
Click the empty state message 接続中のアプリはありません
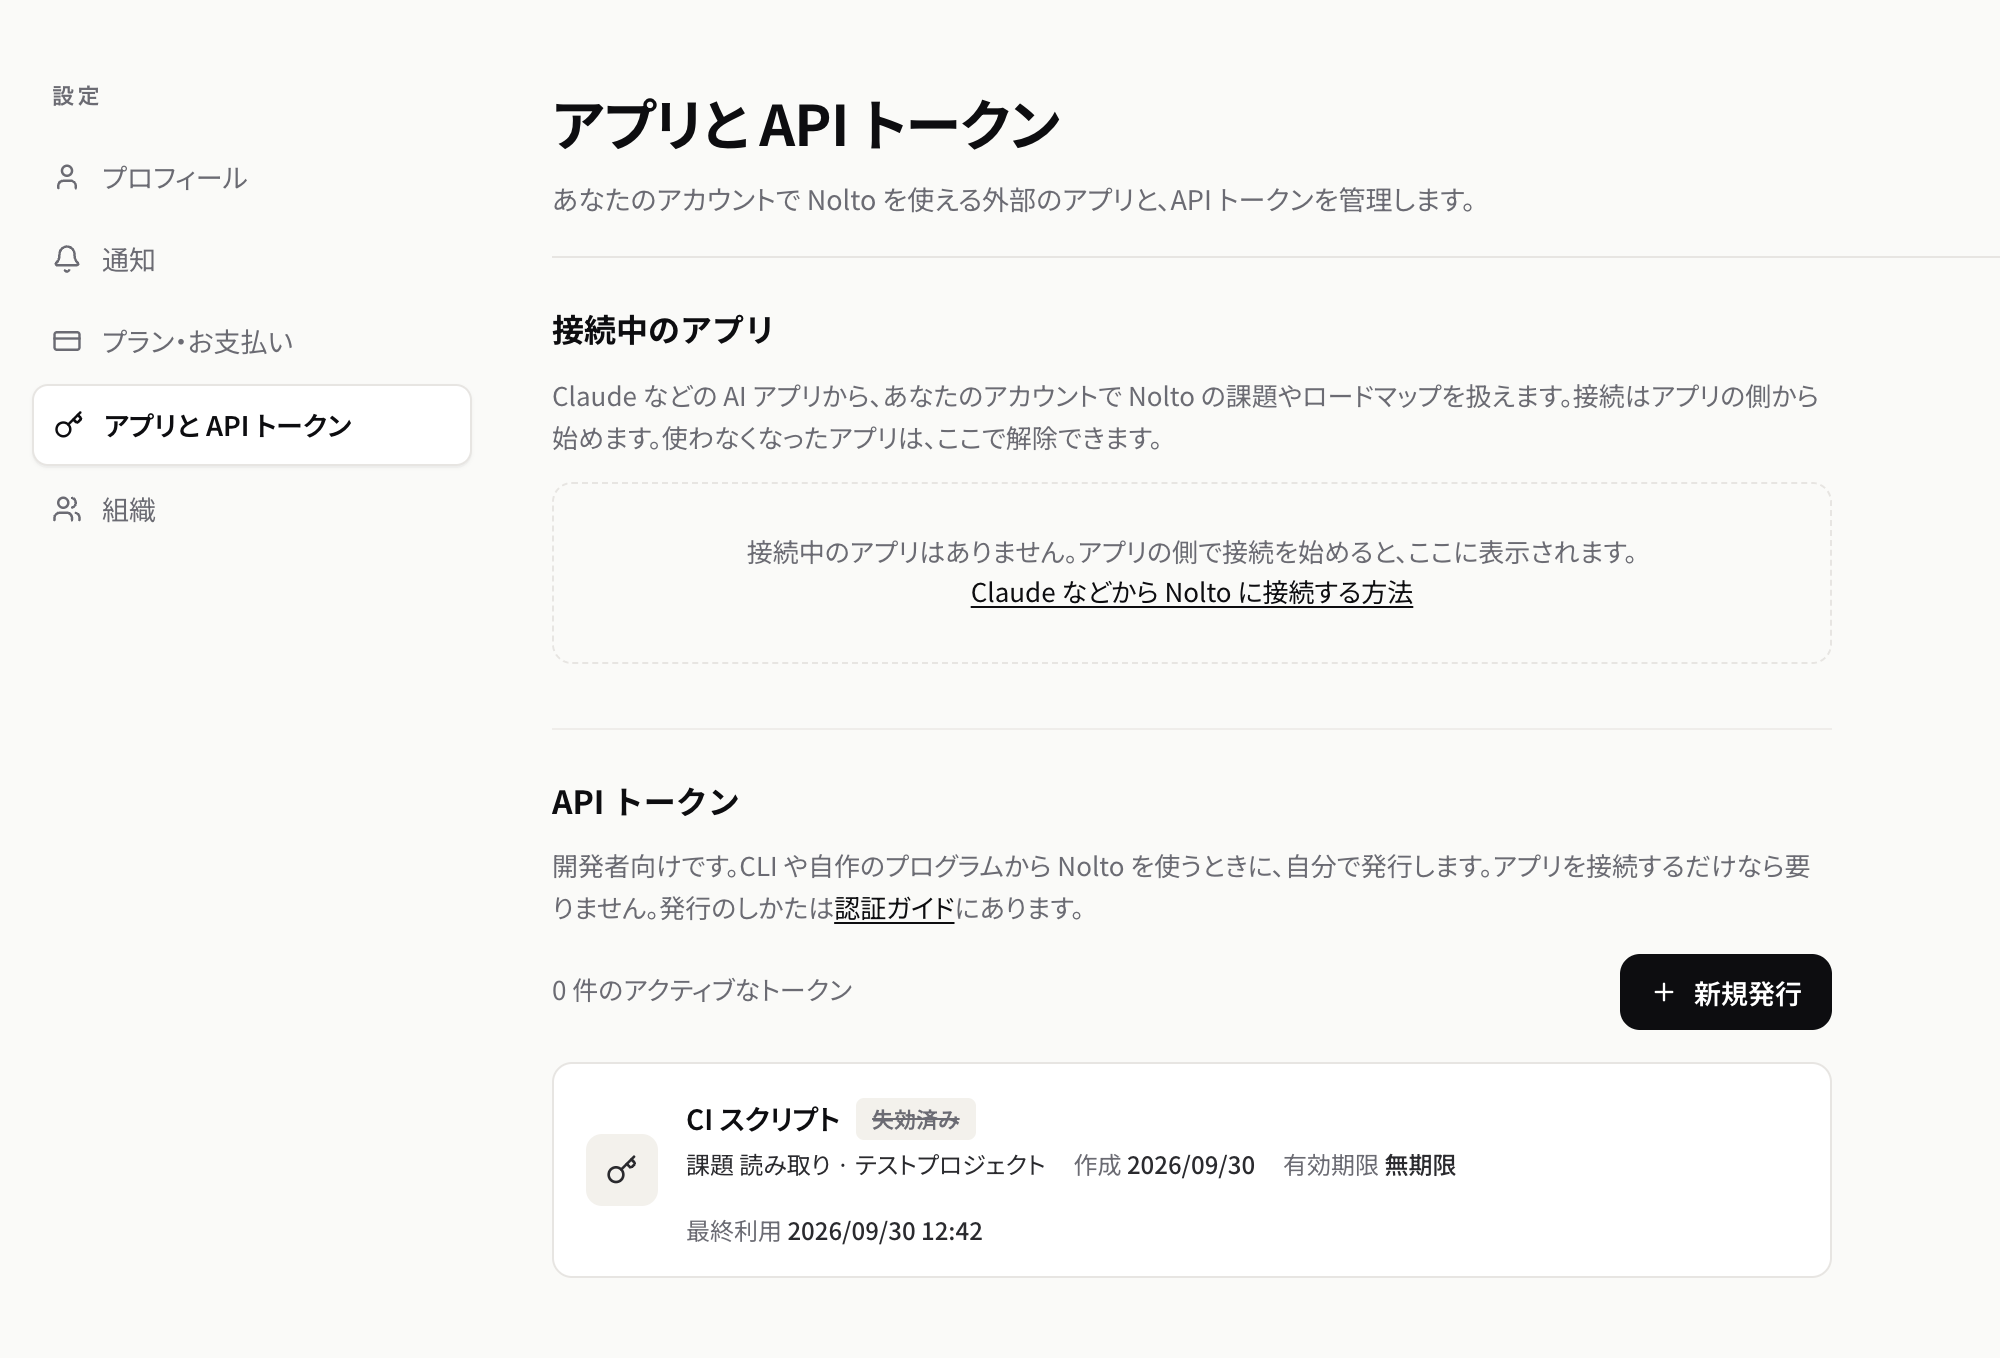tap(1192, 552)
